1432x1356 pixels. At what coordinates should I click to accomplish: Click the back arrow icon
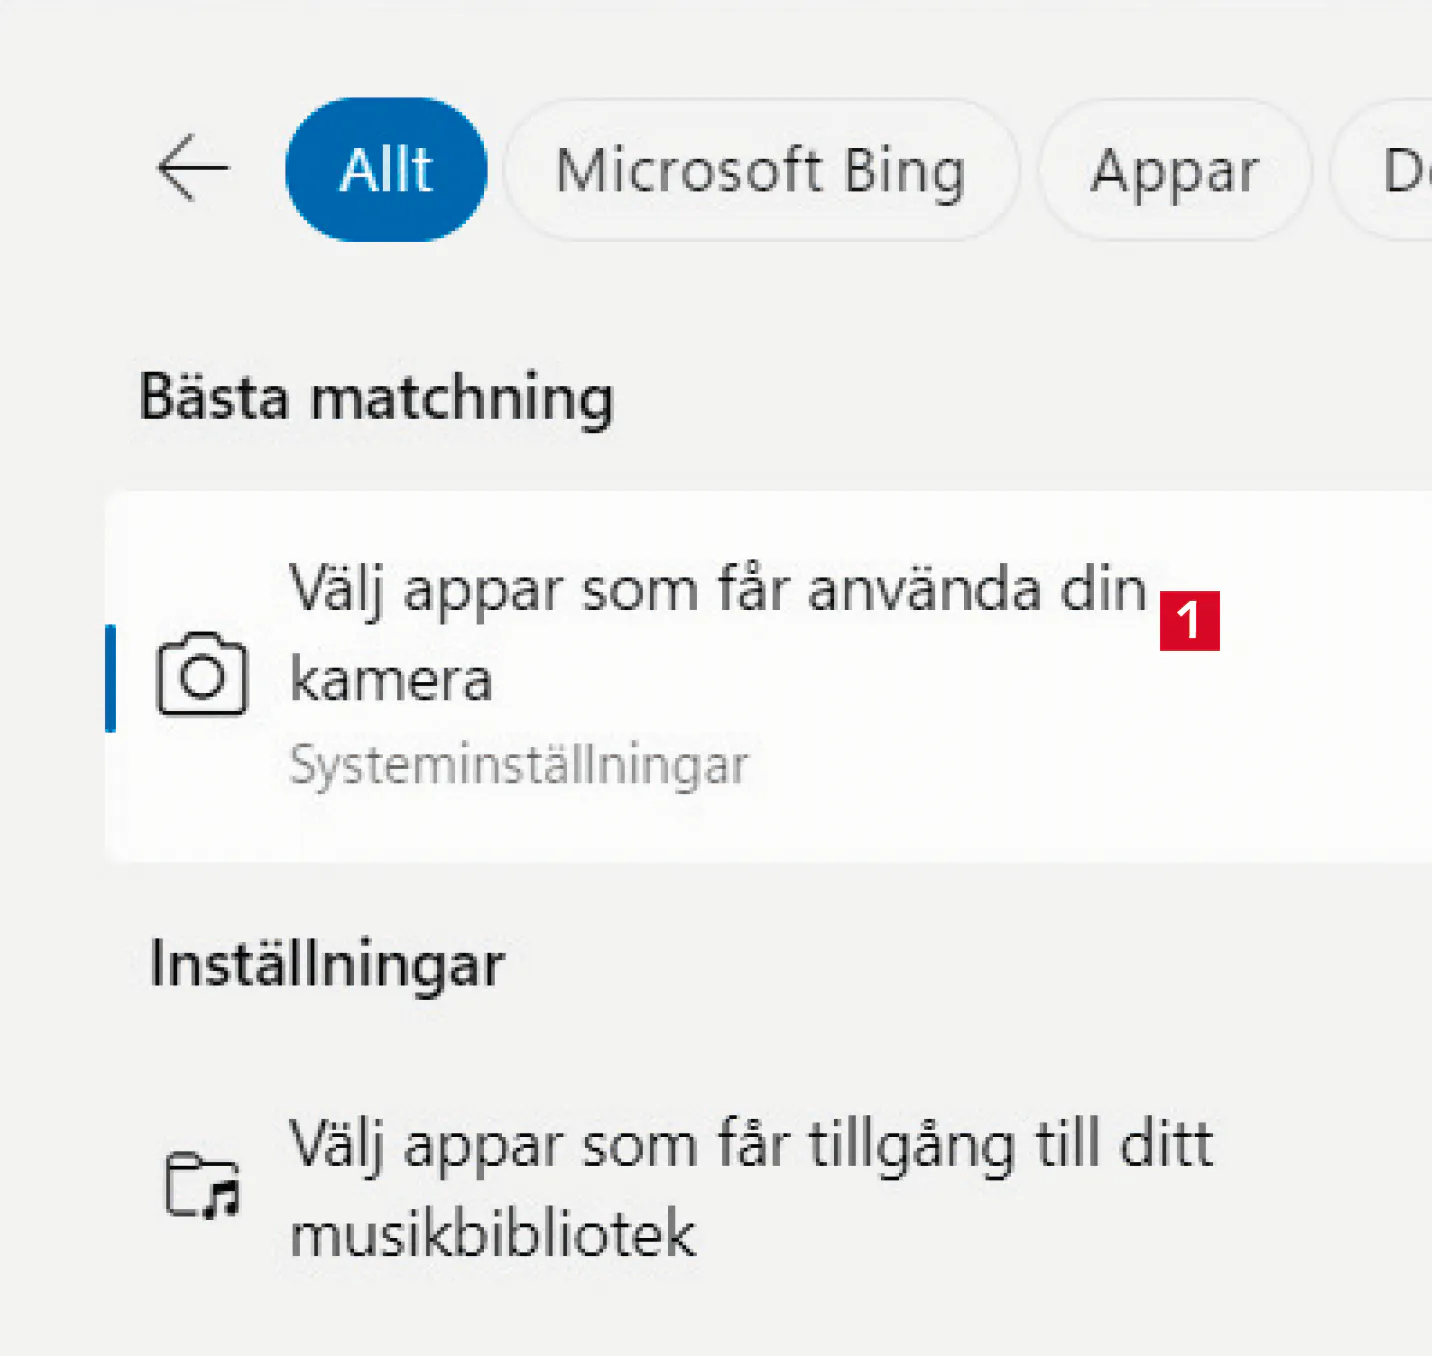(193, 169)
